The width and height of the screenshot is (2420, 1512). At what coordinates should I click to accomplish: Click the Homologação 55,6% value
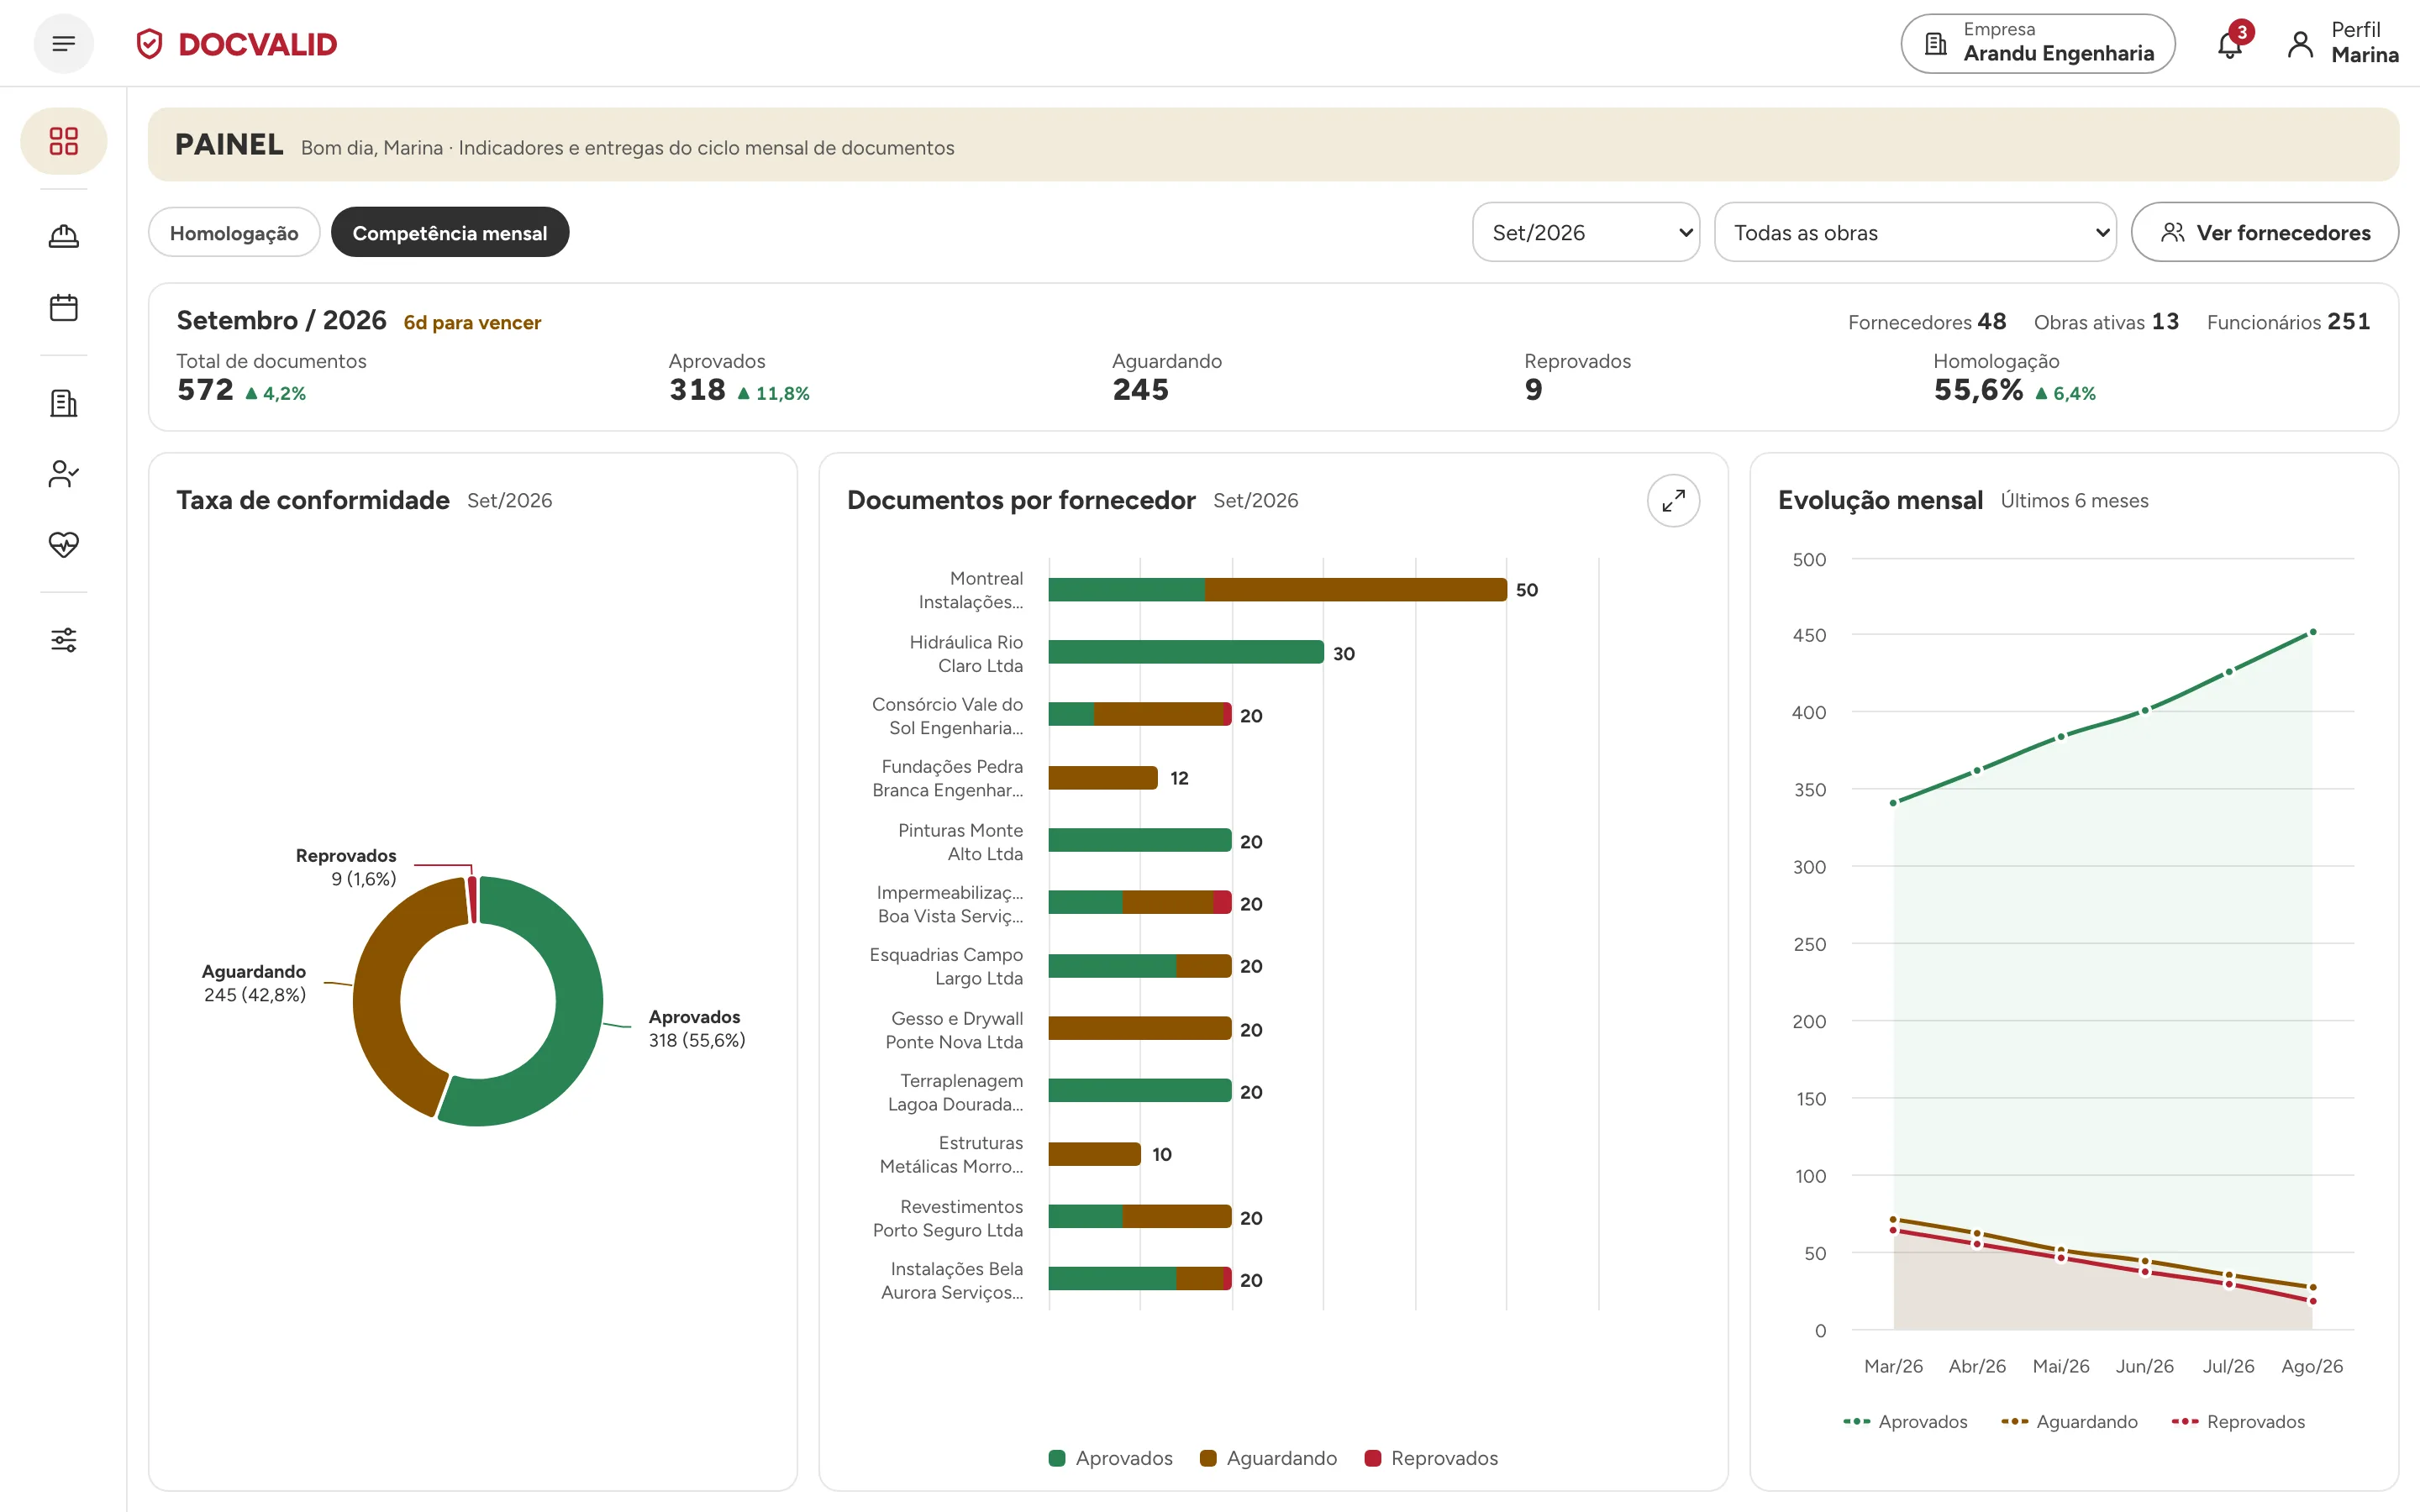click(x=1978, y=390)
